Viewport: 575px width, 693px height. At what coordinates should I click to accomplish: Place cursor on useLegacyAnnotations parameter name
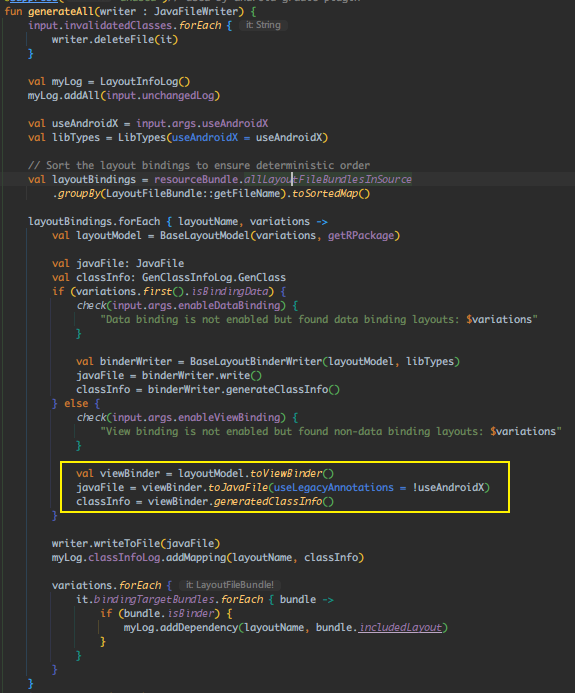click(x=334, y=487)
